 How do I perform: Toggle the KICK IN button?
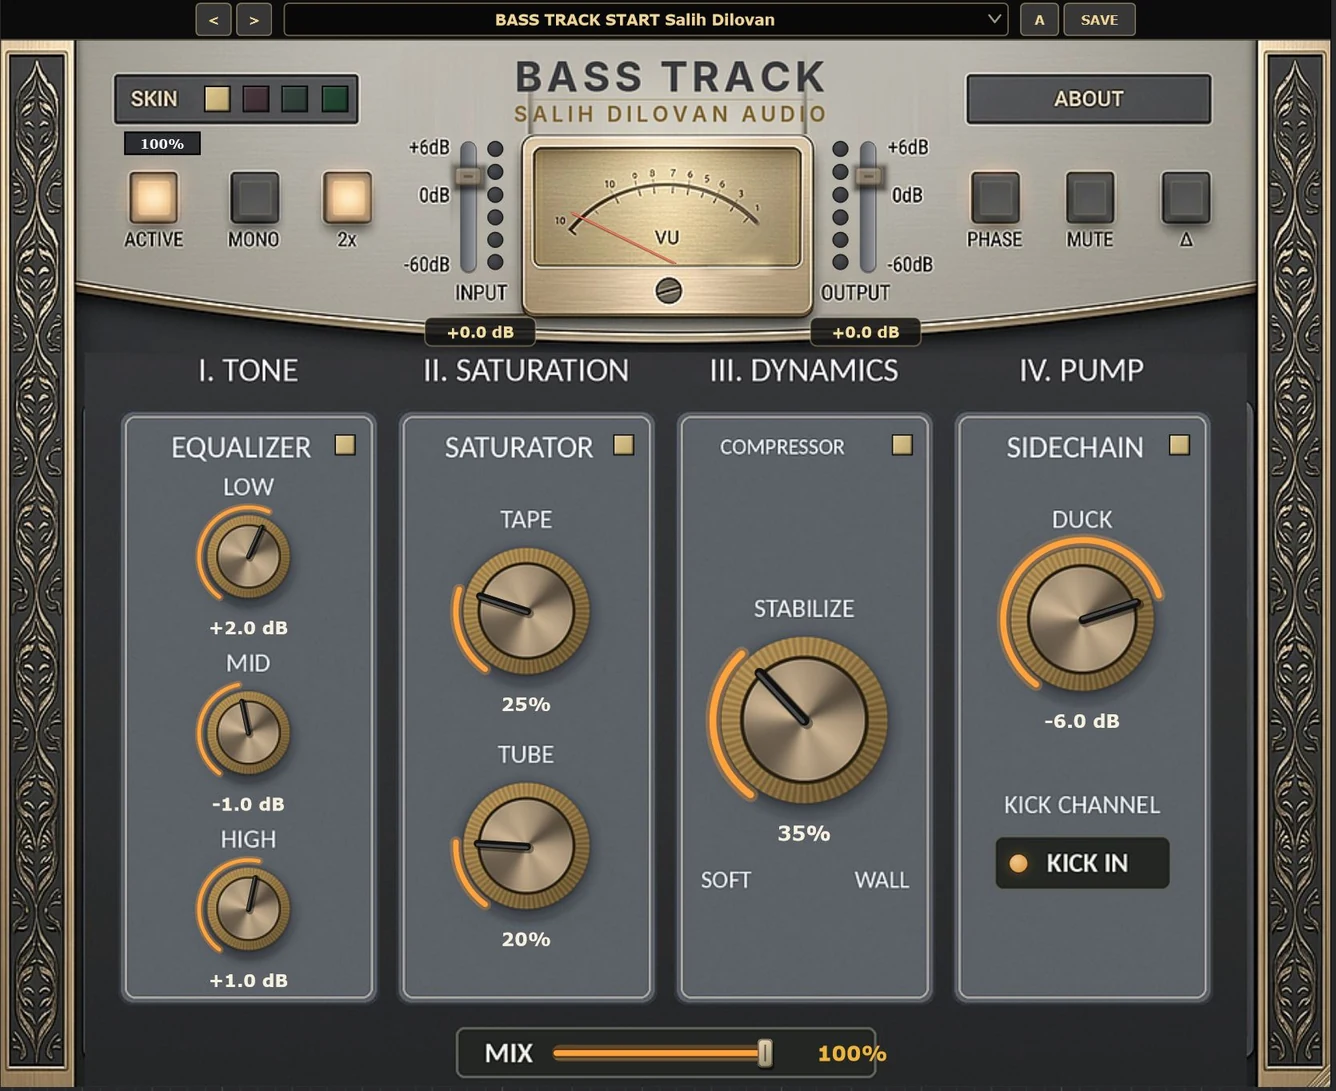pyautogui.click(x=1082, y=863)
